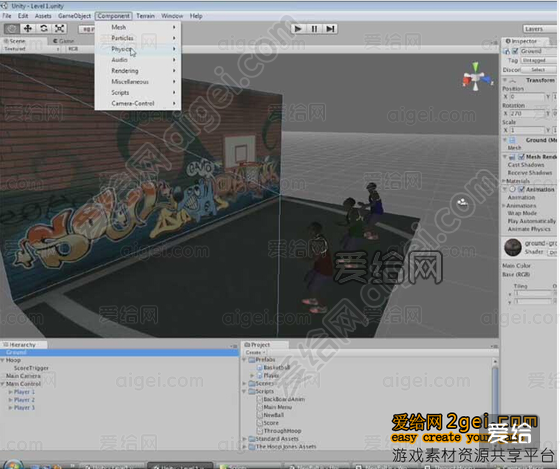Start the game with Play button
560x469 pixels.
(x=298, y=29)
